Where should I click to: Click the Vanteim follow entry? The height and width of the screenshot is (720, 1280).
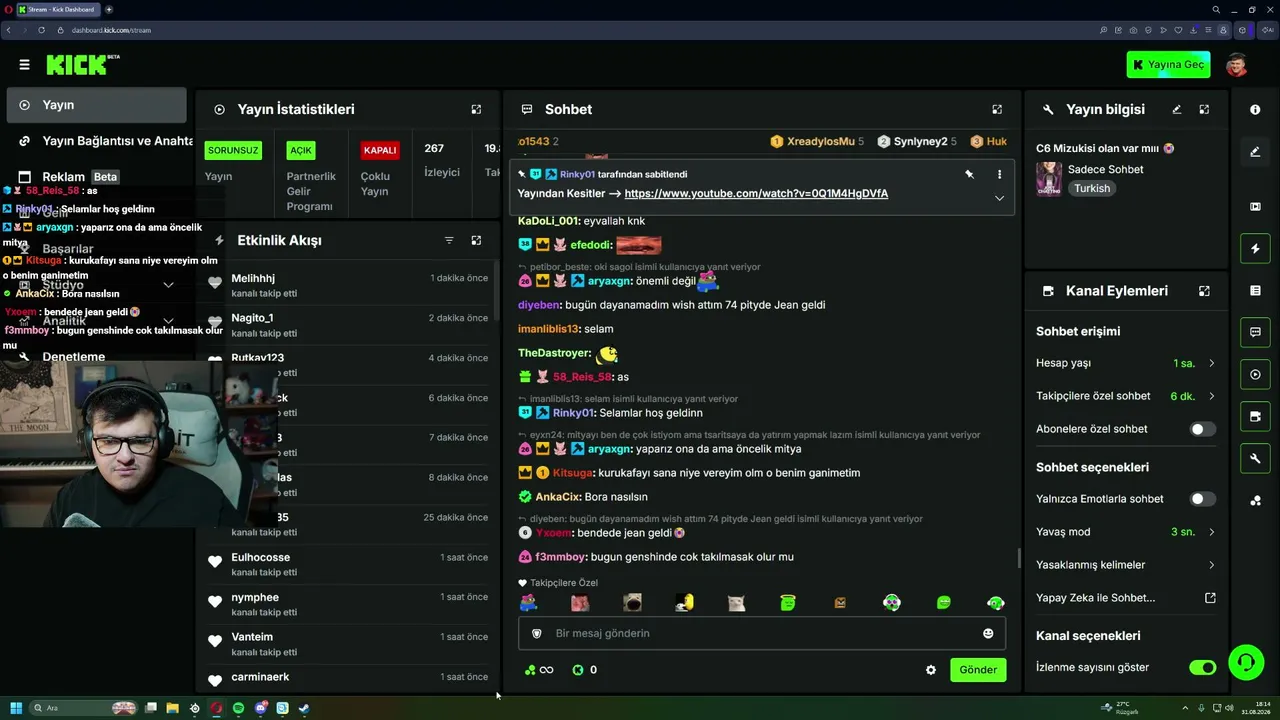coord(348,644)
